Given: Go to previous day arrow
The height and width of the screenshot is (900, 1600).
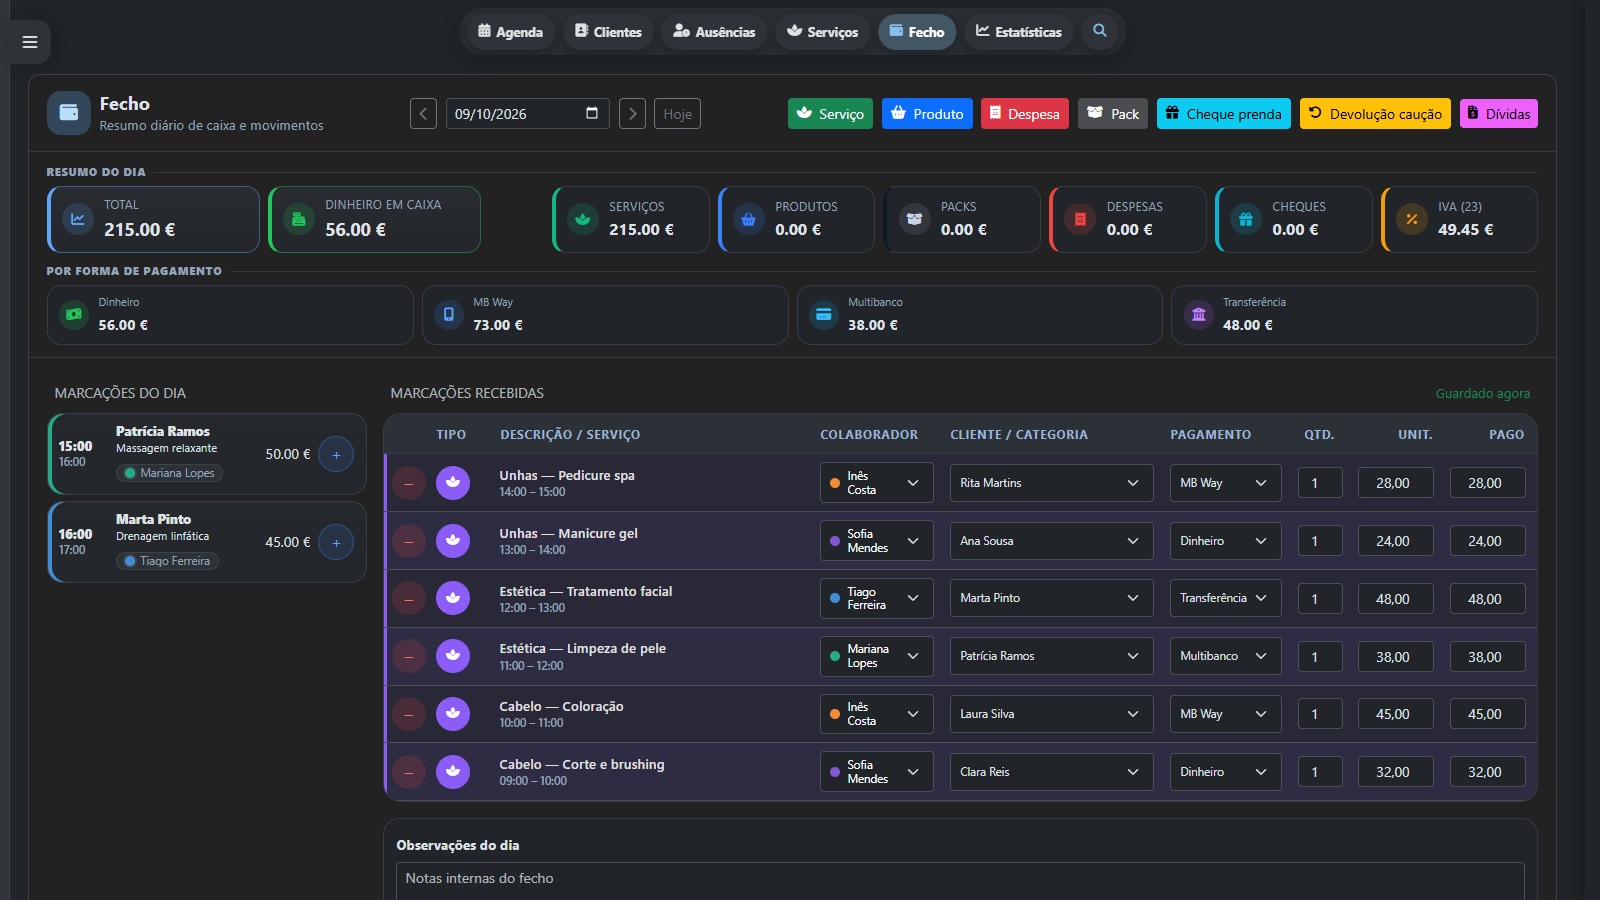Looking at the screenshot, I should click(x=423, y=114).
